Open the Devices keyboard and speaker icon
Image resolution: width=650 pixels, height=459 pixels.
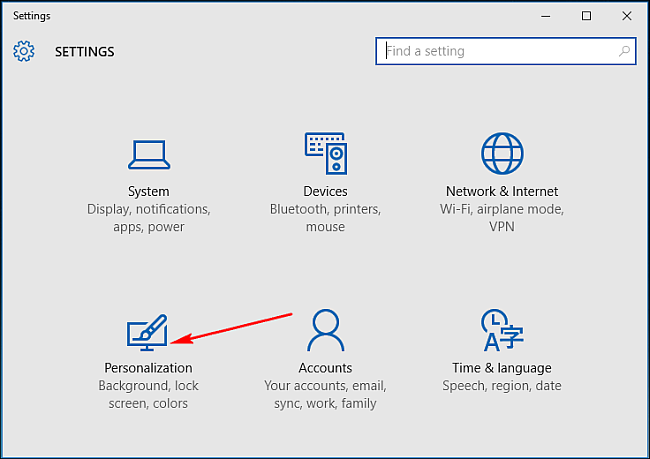click(326, 153)
